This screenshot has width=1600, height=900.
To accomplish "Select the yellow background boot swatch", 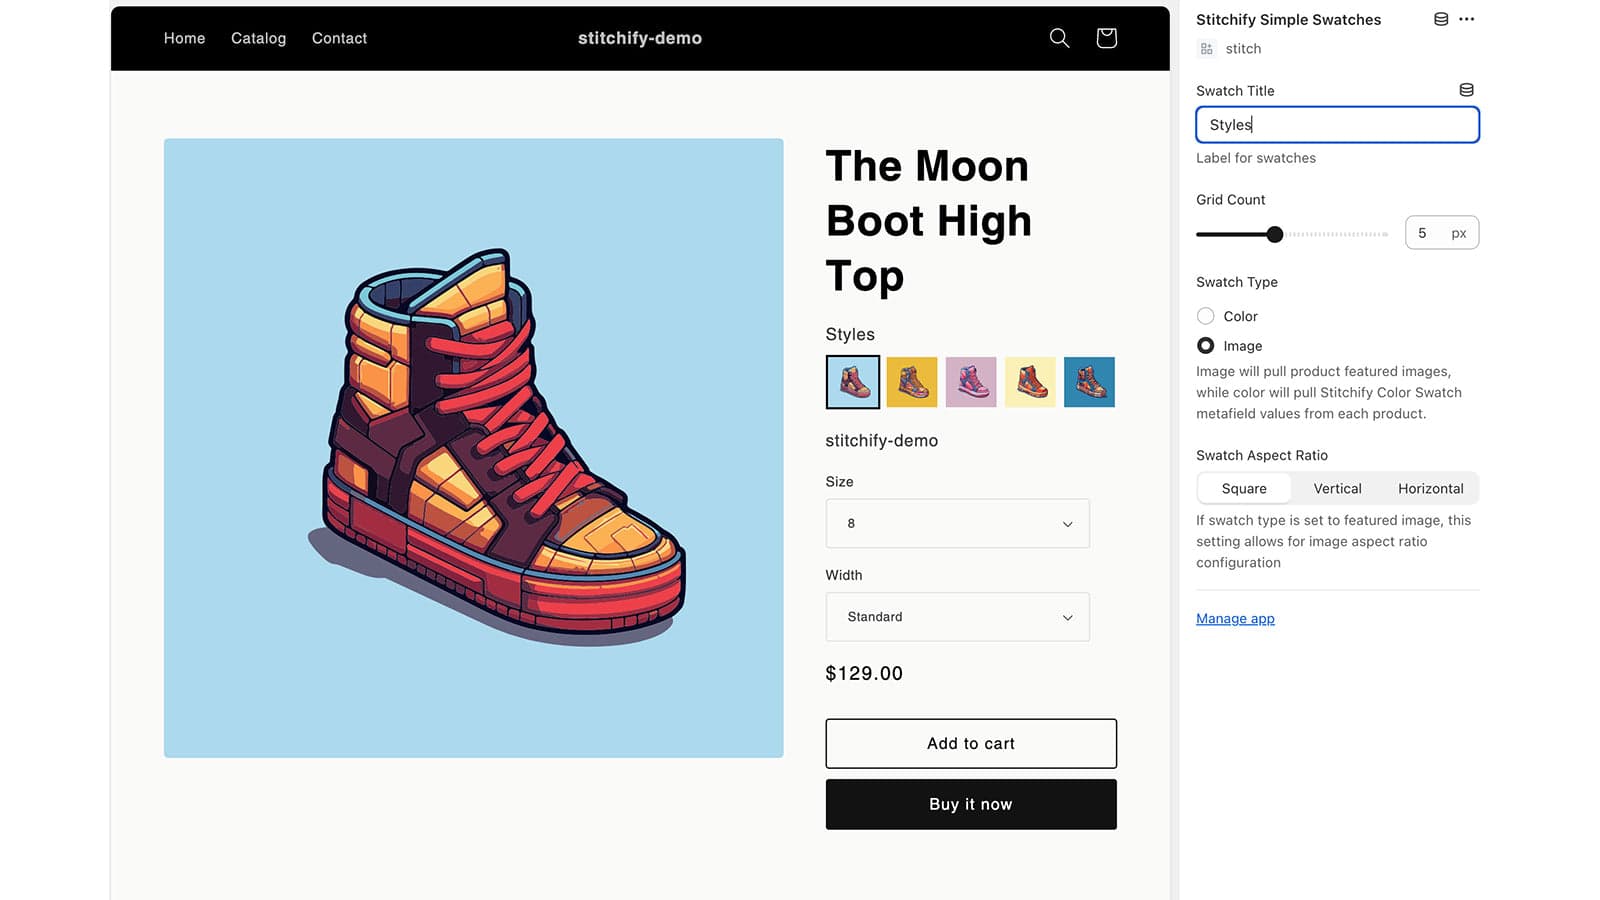I will coord(912,382).
